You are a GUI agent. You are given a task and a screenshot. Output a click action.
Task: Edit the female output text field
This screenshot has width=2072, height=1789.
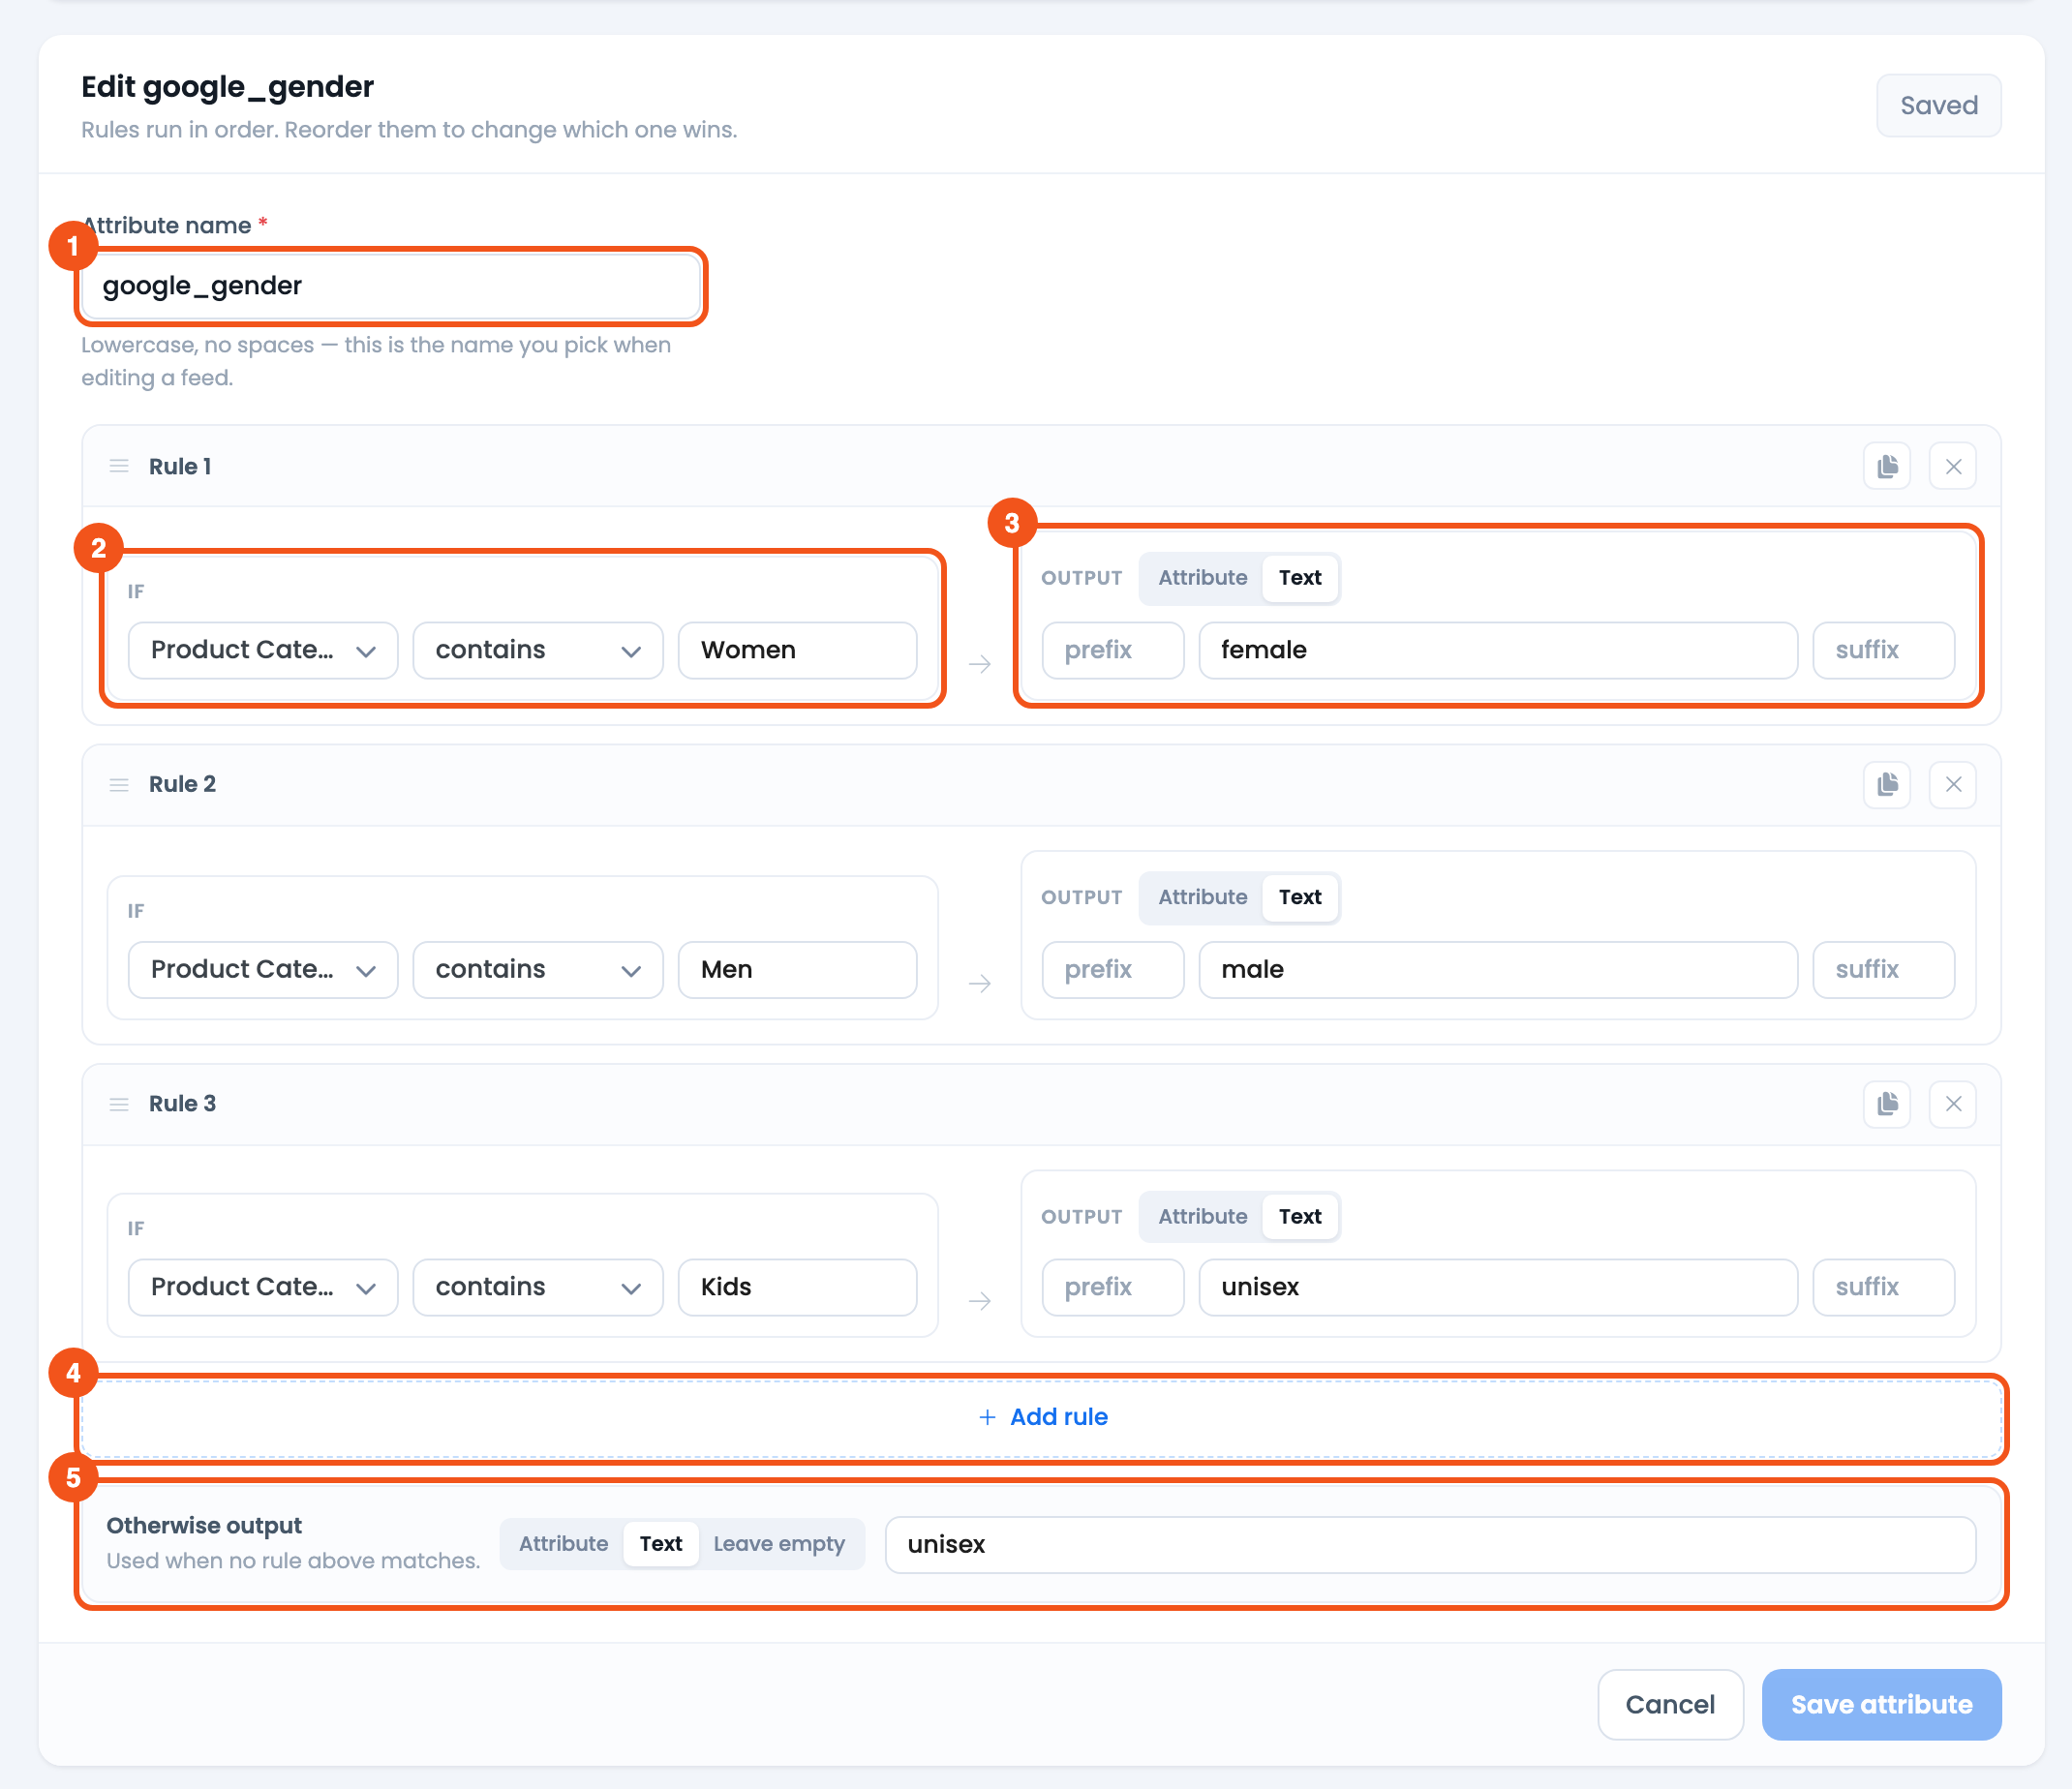pos(1498,650)
